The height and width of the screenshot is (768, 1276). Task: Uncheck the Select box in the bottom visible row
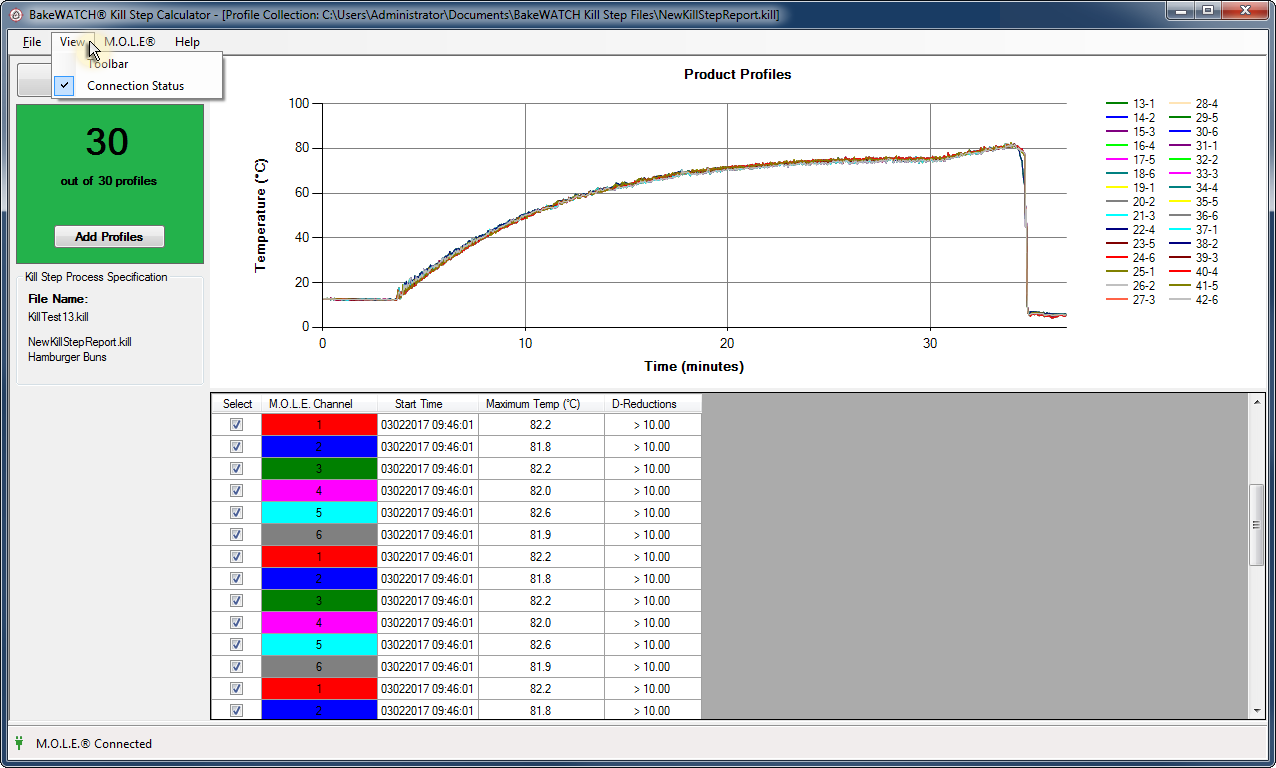tap(237, 710)
